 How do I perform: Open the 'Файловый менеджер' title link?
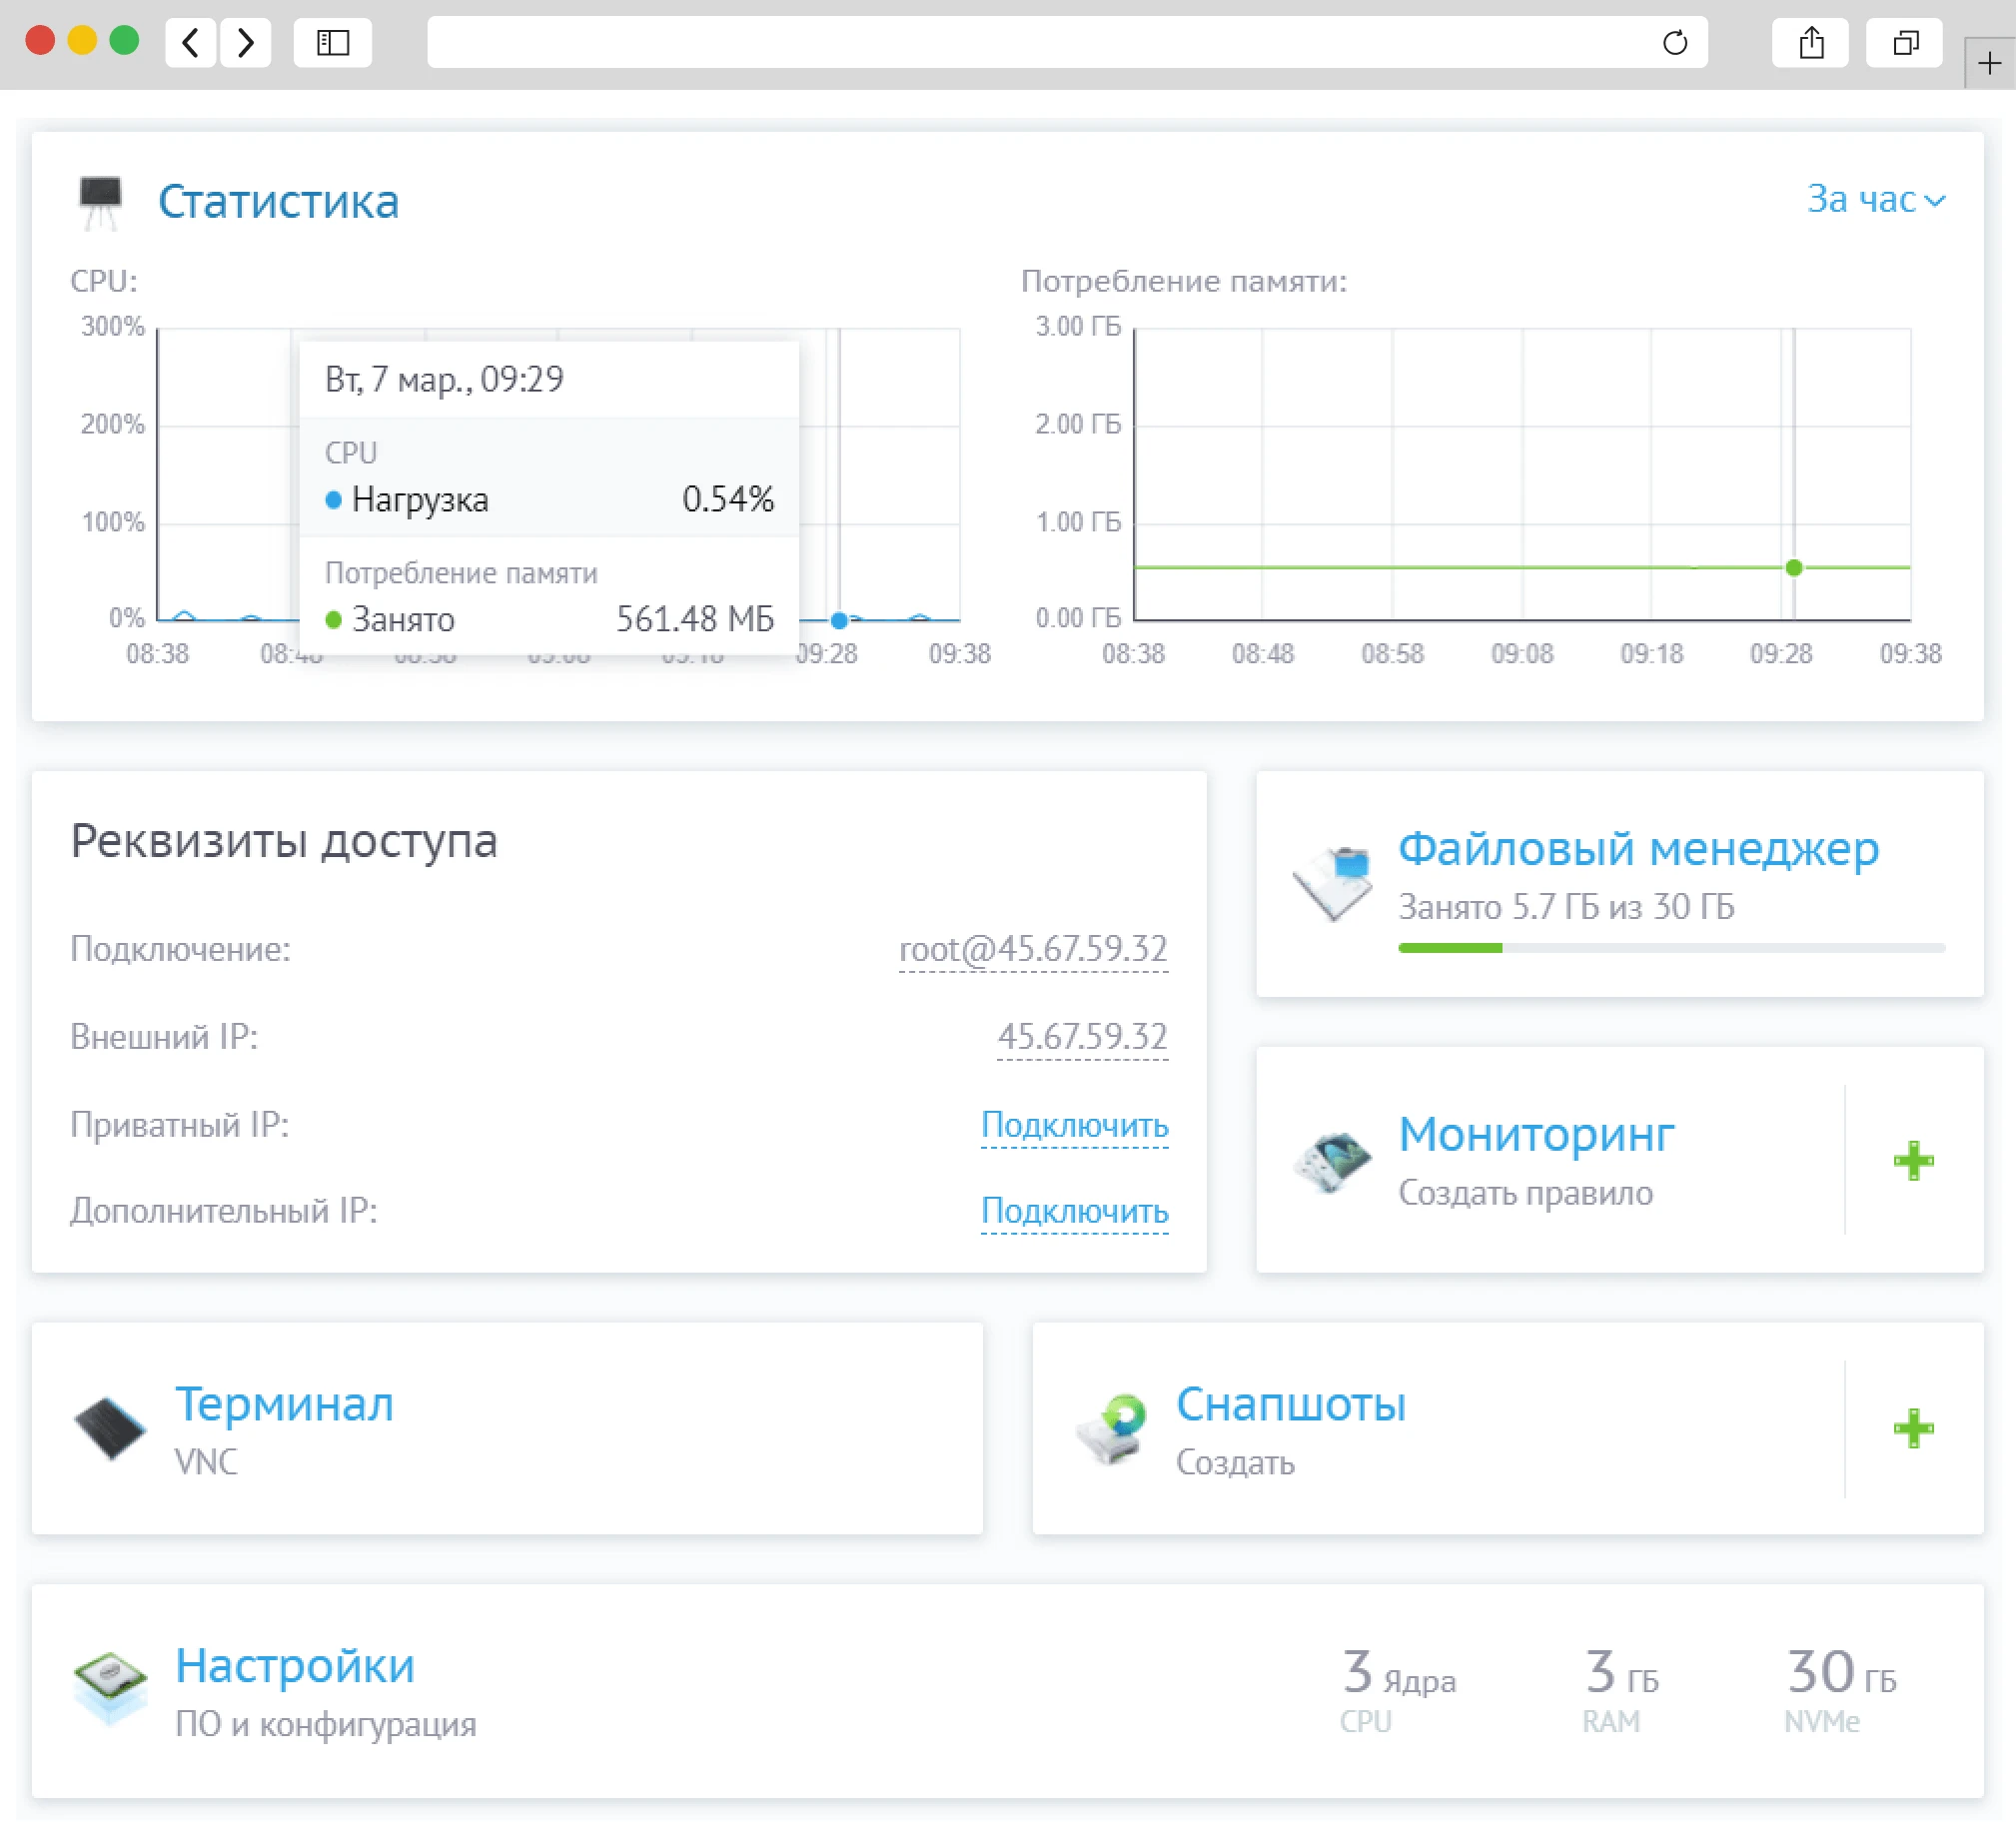click(1637, 849)
